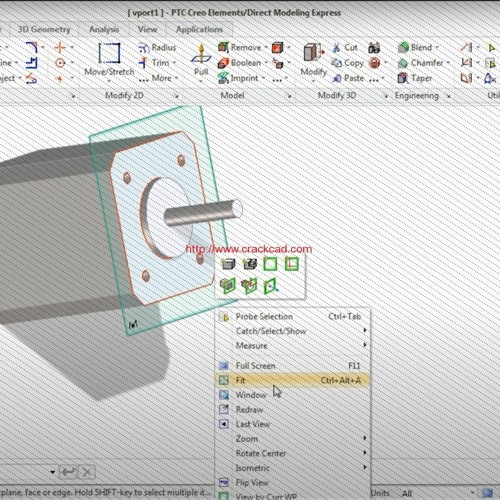The image size is (500, 500).
Task: Click the red cube icon right of Remove
Action: (x=277, y=48)
